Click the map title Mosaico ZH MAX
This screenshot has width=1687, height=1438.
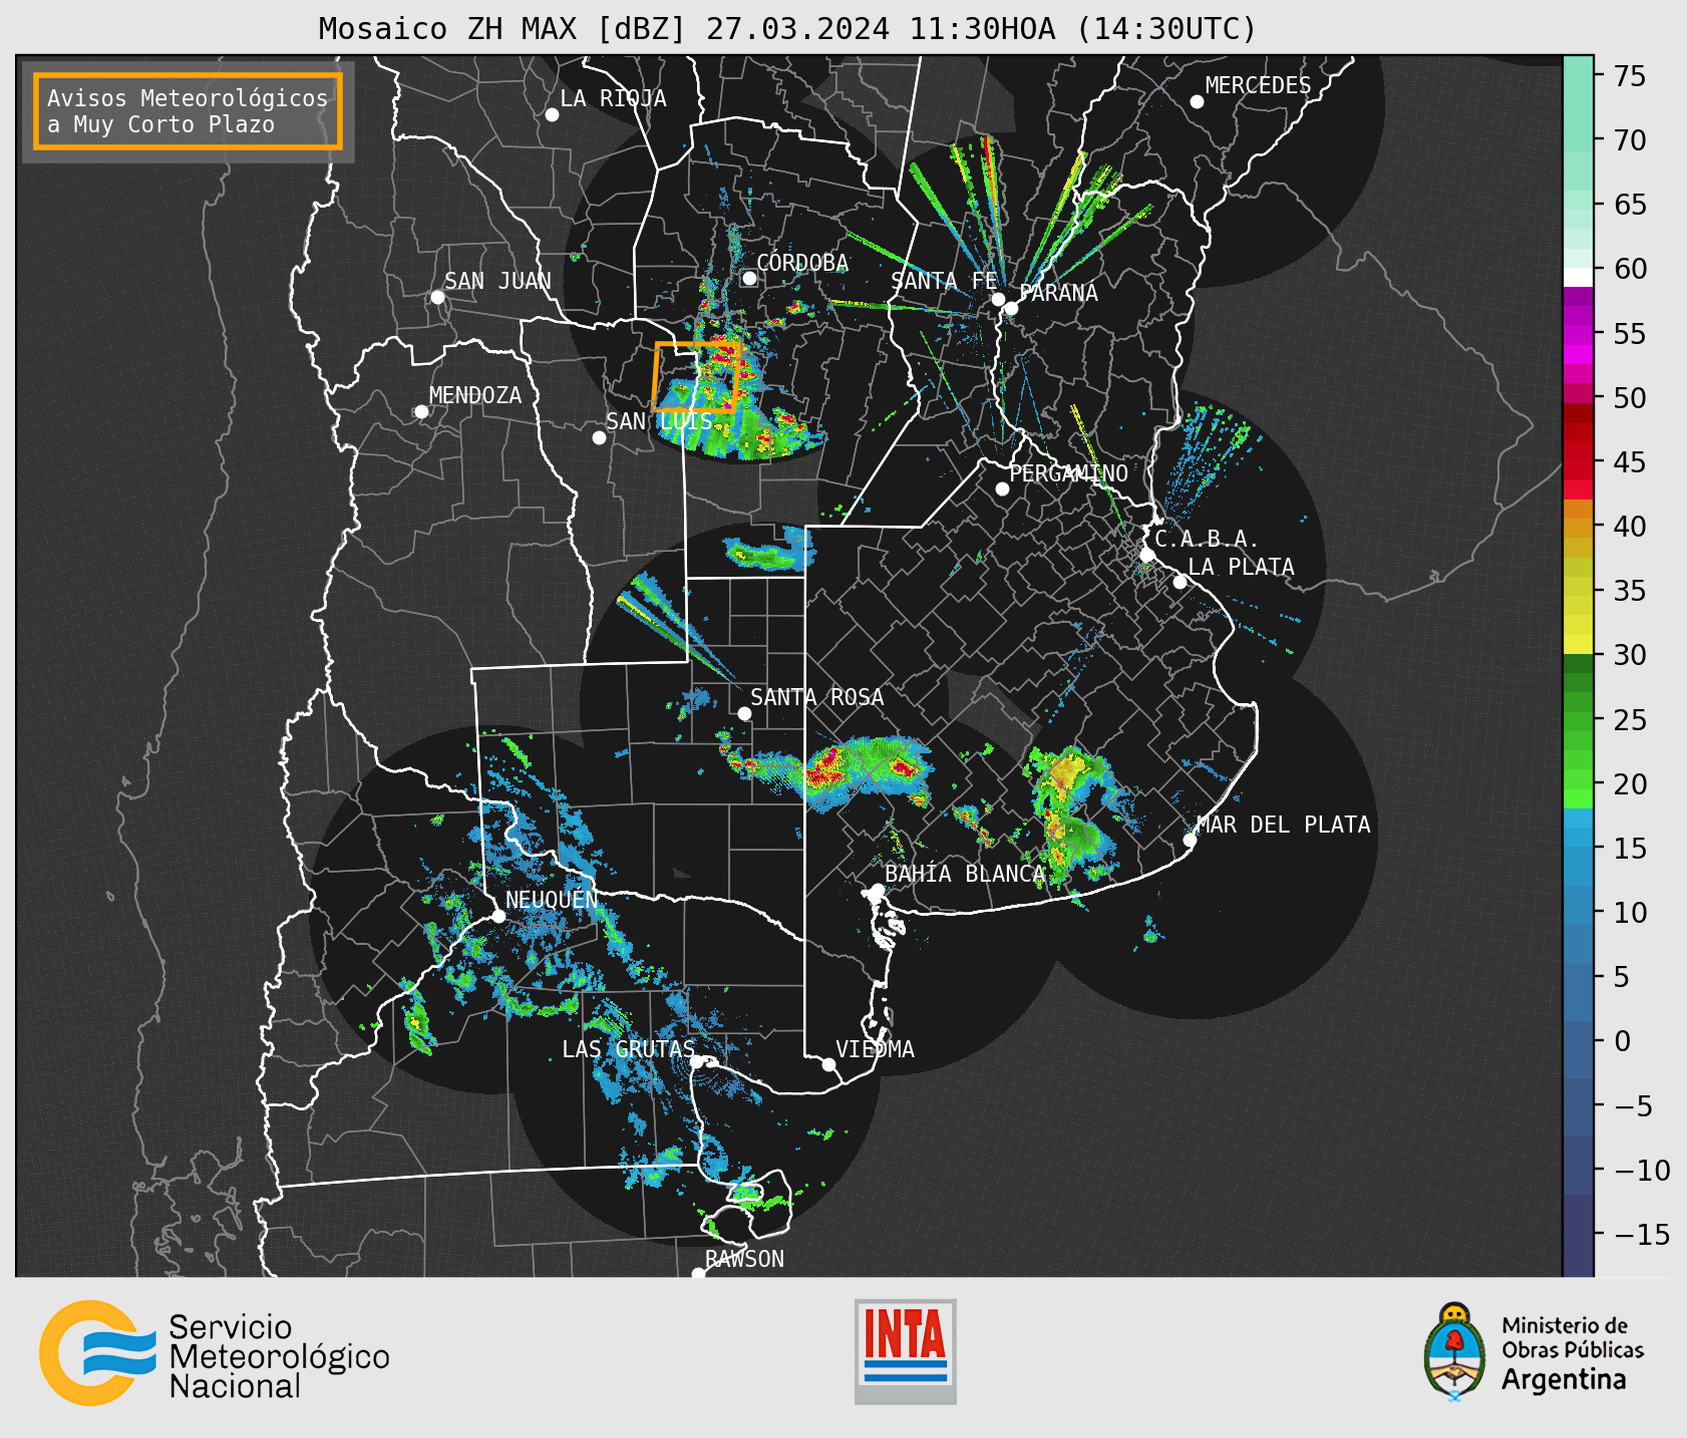click(x=787, y=28)
